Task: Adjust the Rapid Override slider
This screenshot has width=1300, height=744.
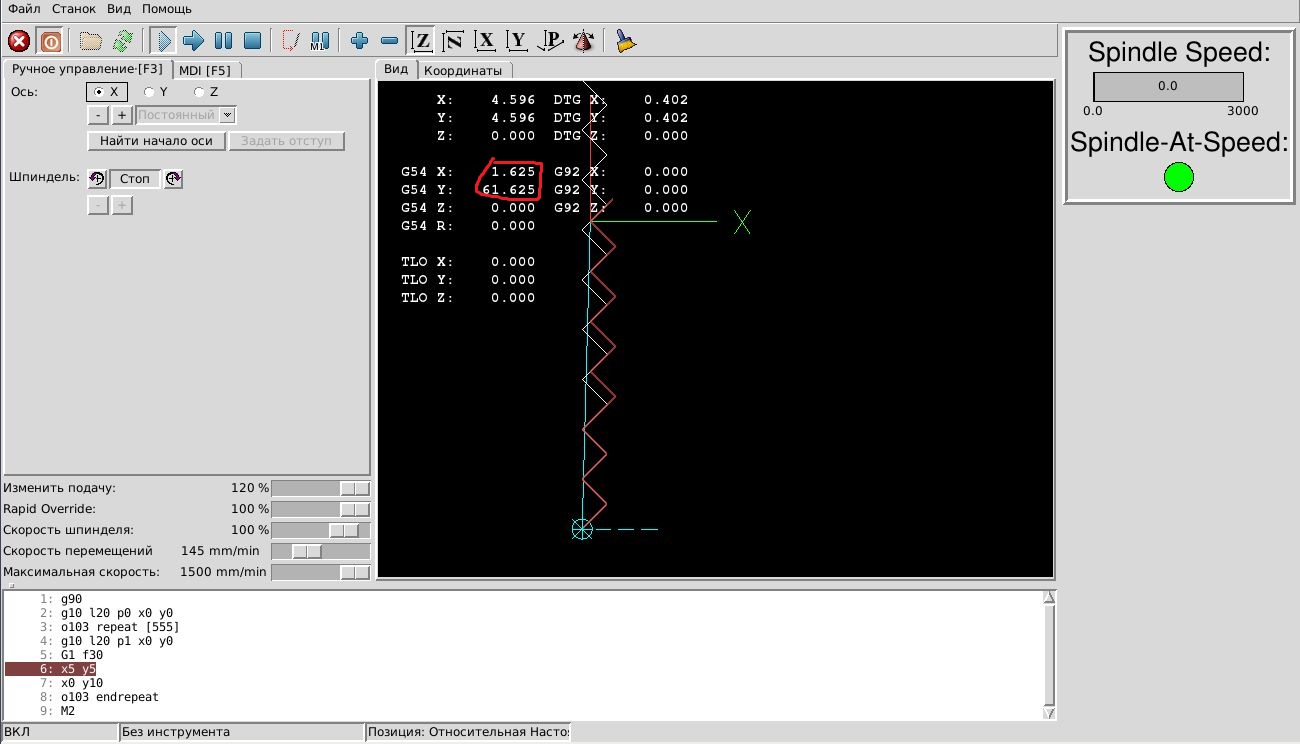Action: [x=321, y=509]
